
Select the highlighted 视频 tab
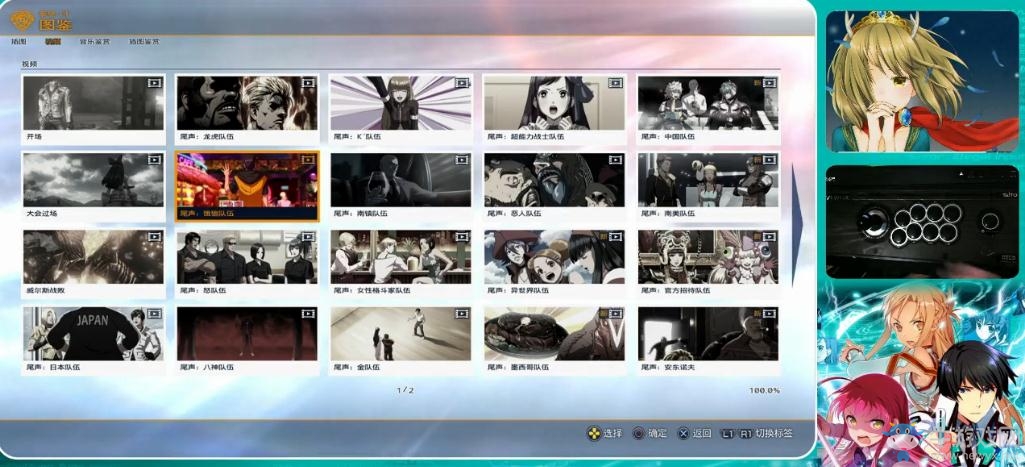[52, 42]
